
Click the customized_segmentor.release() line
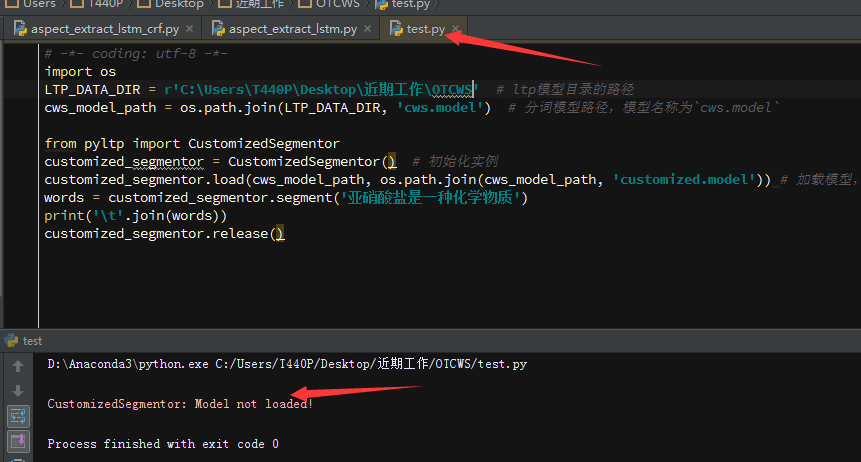coord(164,234)
